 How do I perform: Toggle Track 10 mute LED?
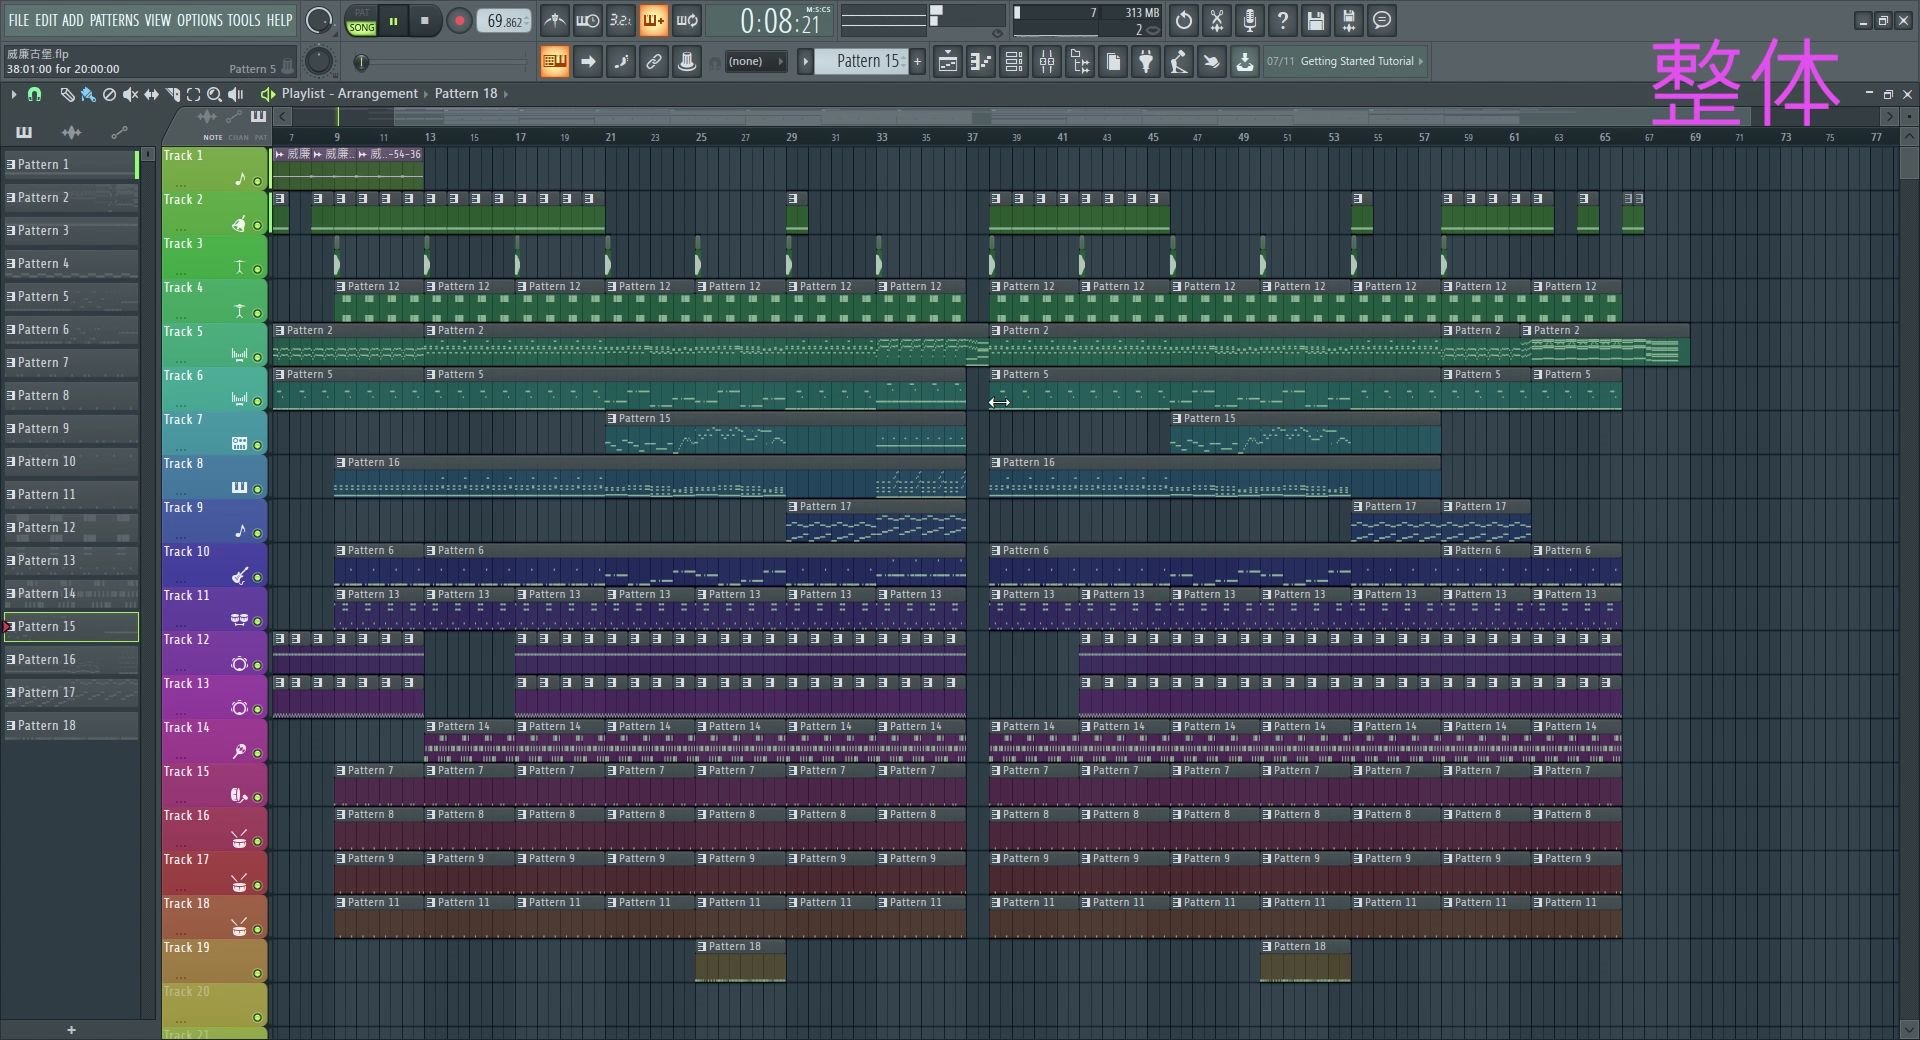coord(257,577)
